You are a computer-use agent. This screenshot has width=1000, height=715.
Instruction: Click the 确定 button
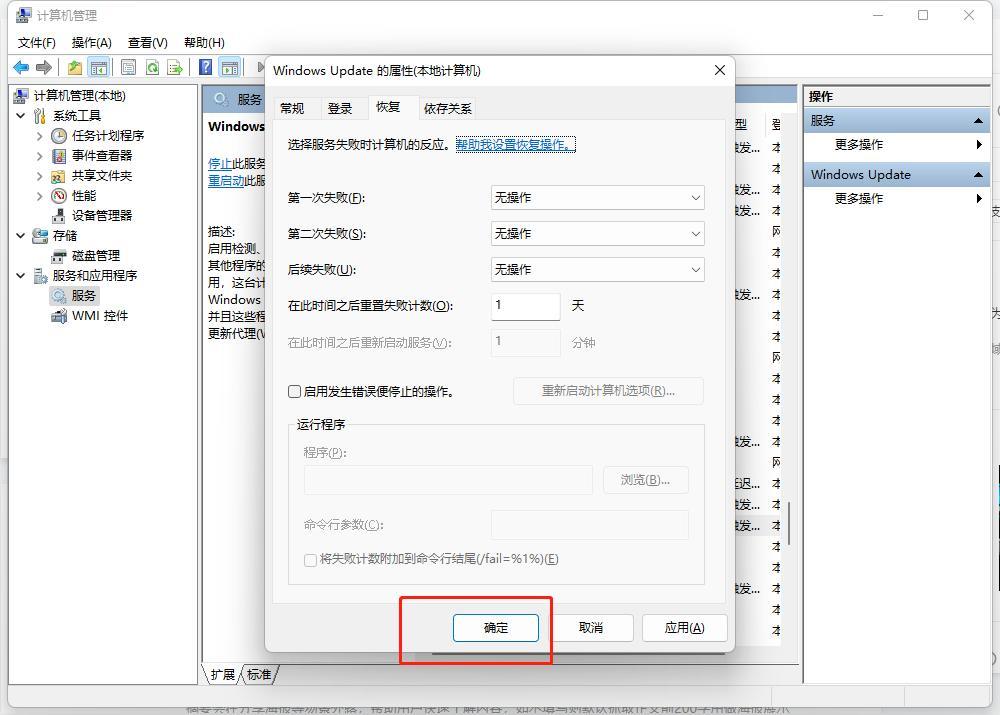496,628
